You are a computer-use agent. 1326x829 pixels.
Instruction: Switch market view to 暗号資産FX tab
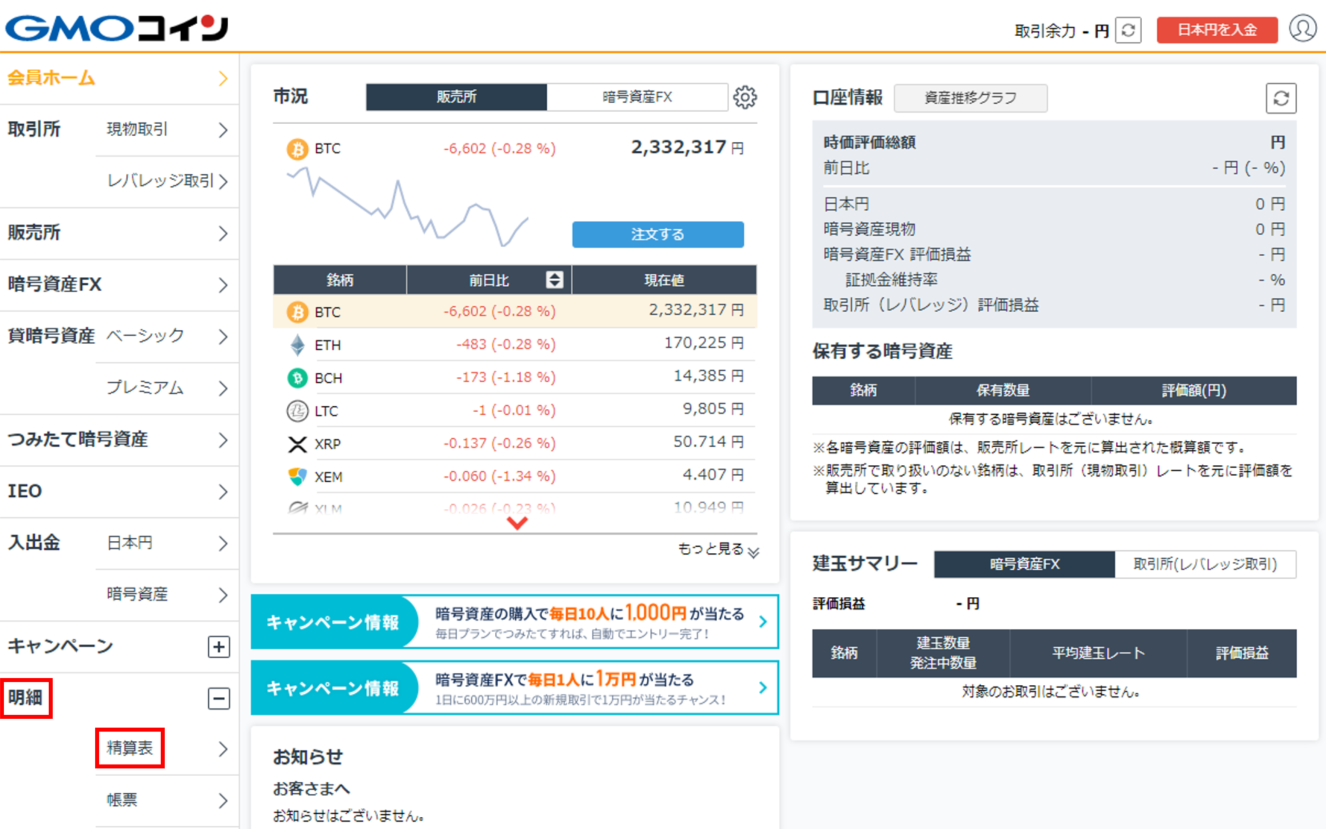(637, 97)
